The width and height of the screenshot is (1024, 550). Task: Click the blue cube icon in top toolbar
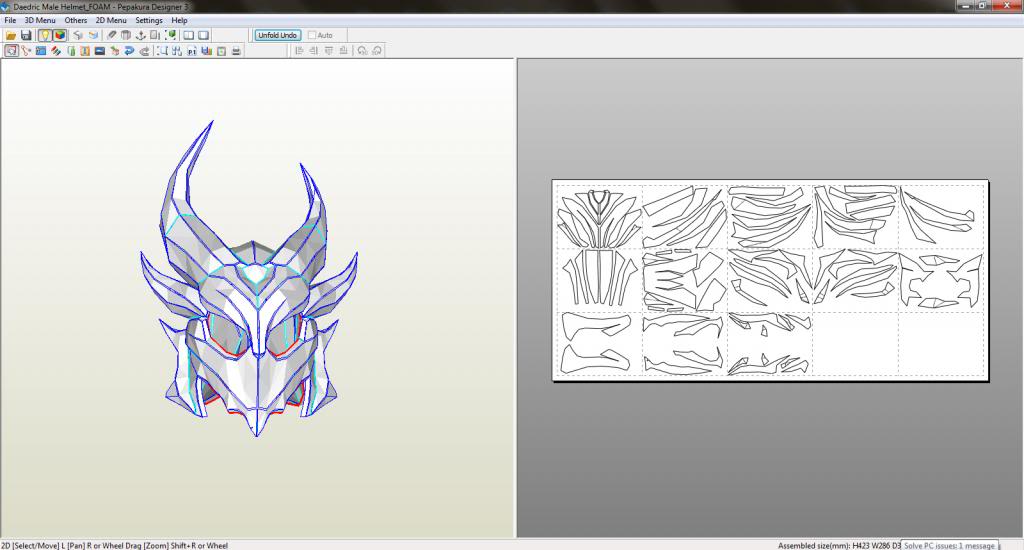point(93,35)
